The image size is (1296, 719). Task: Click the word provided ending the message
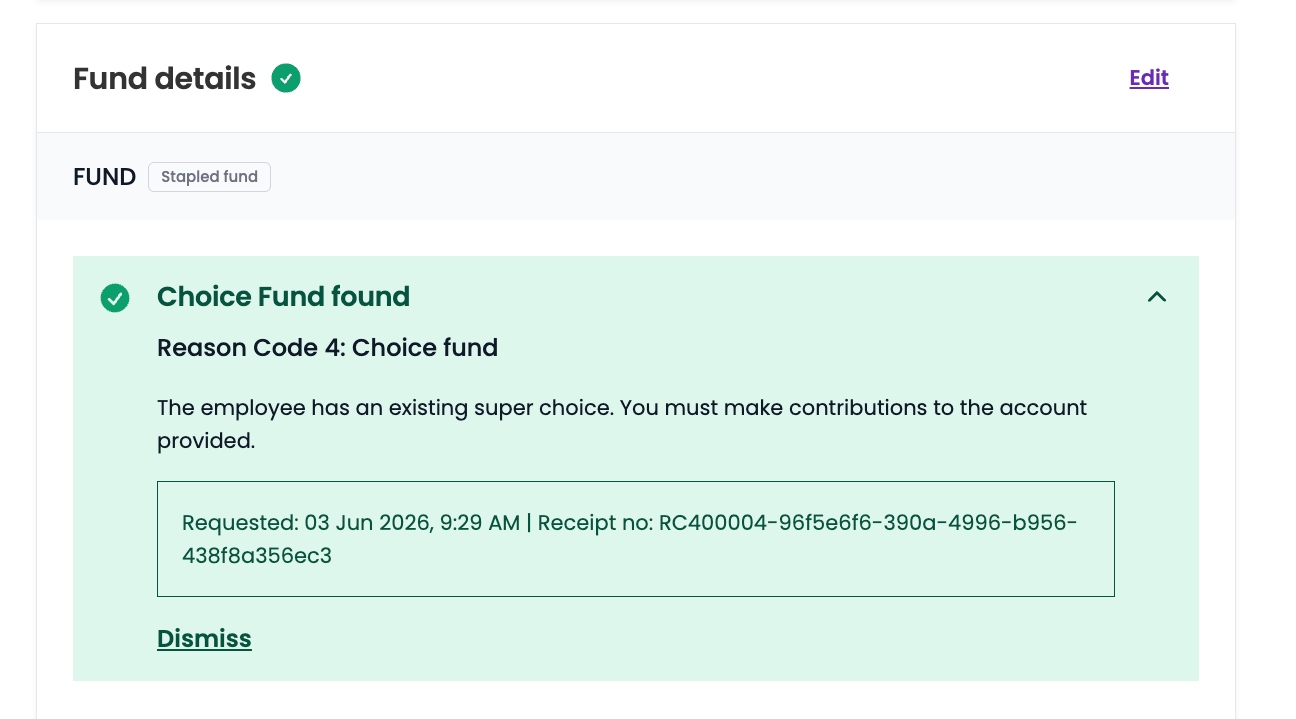pos(206,441)
